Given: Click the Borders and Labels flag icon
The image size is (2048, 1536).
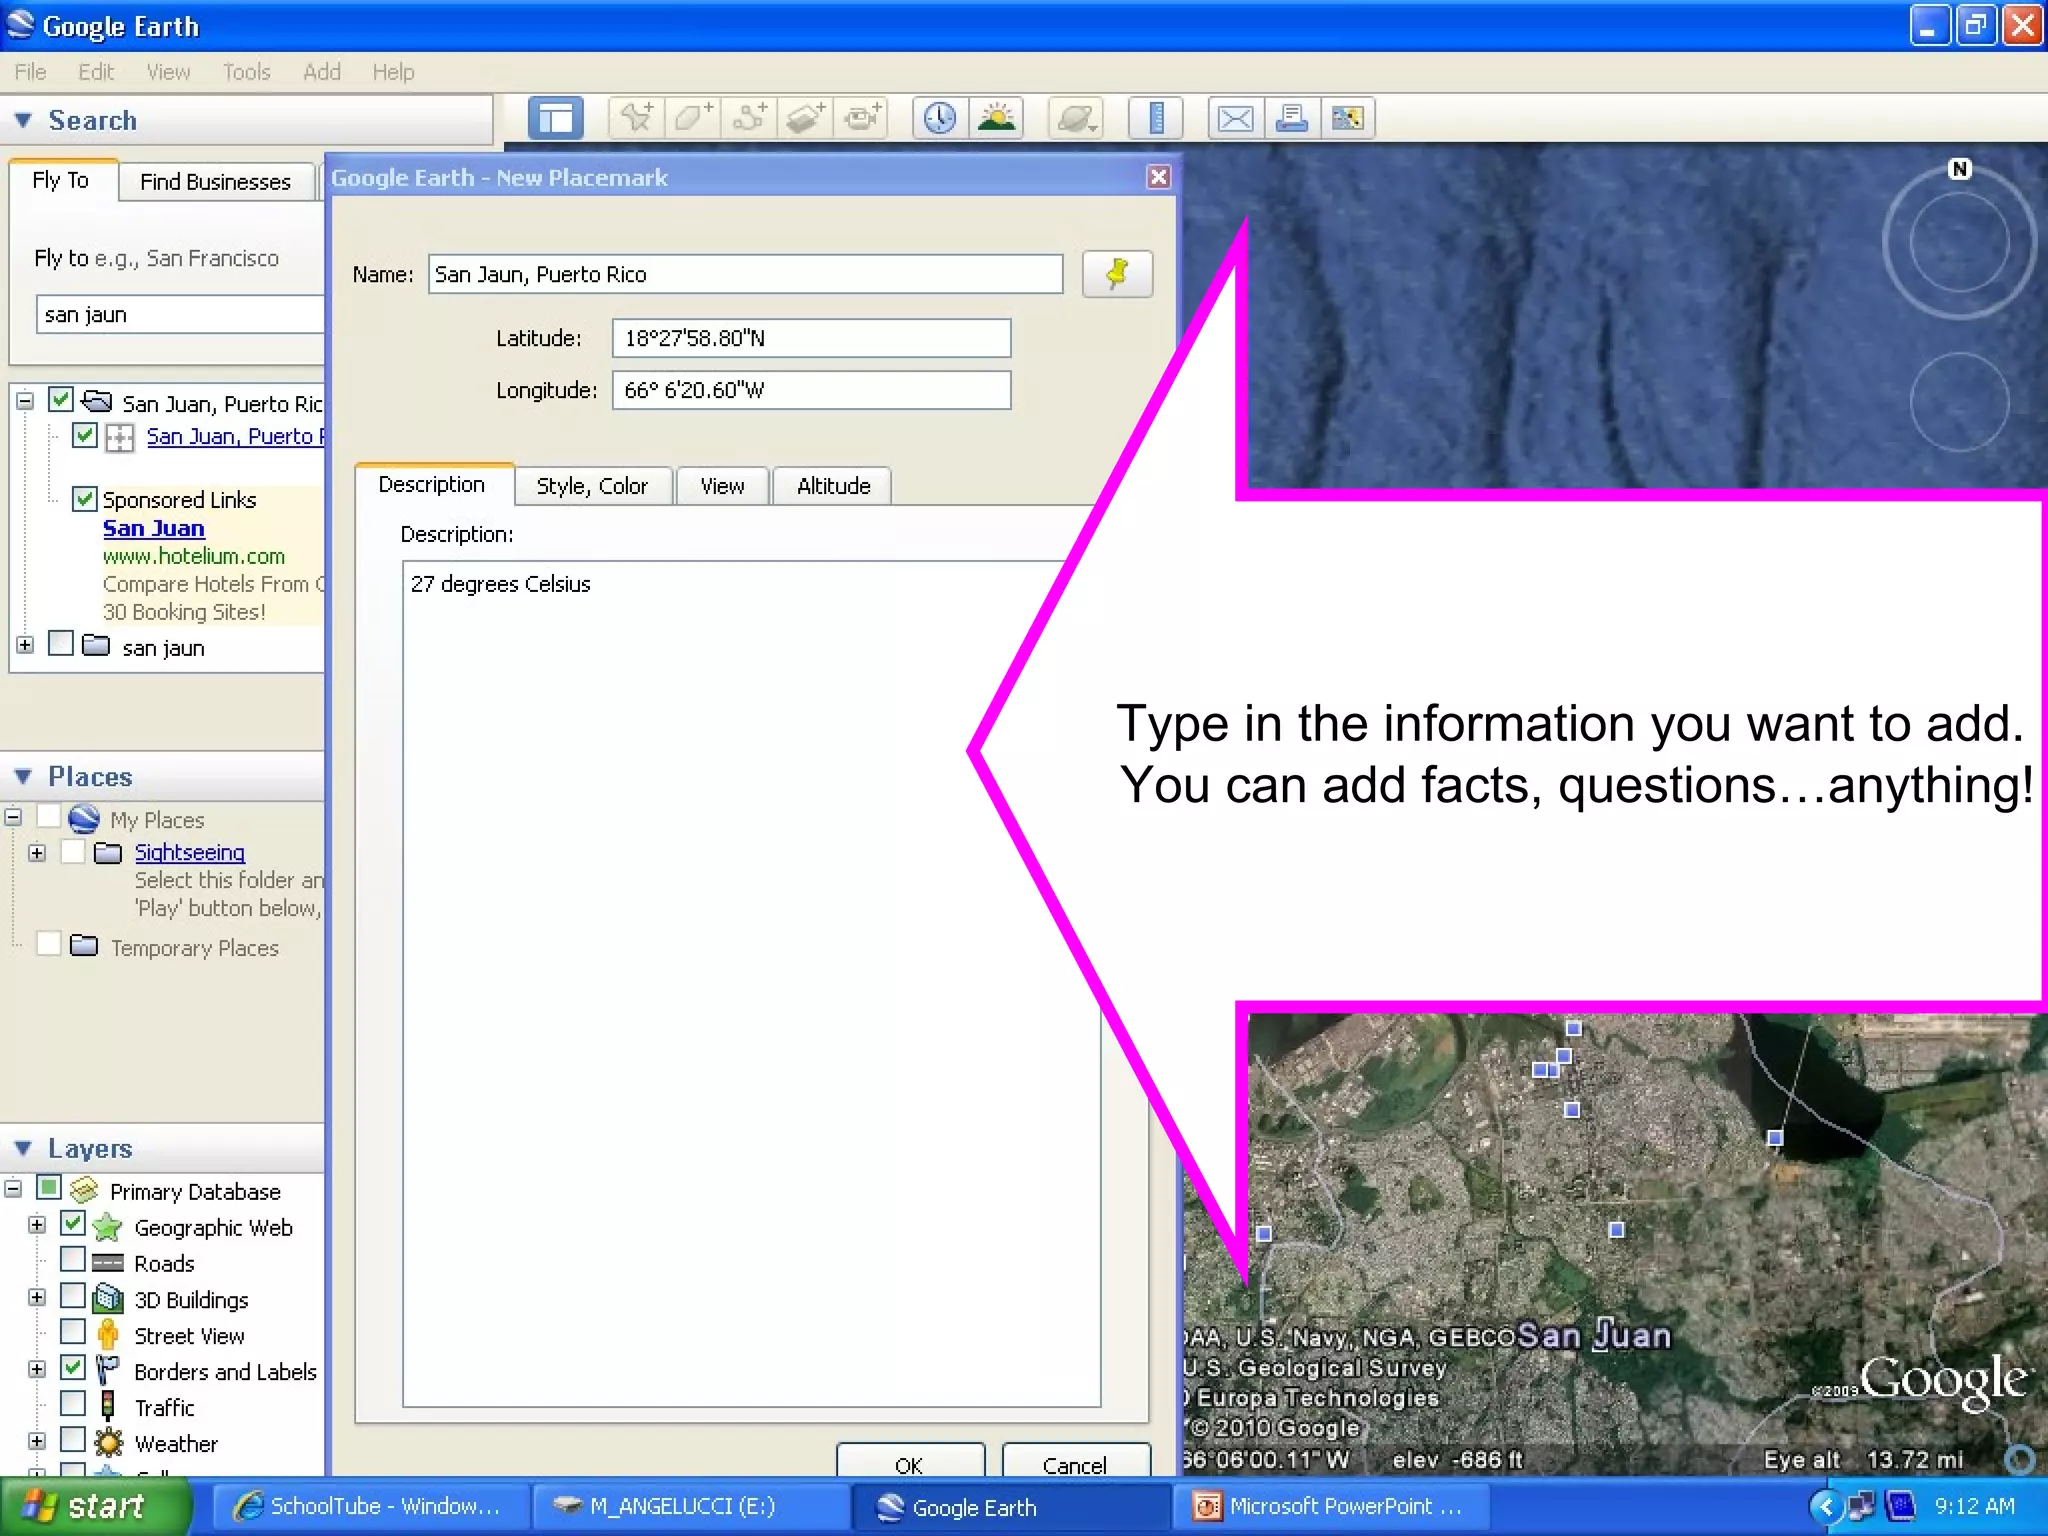Looking at the screenshot, I should pyautogui.click(x=106, y=1370).
